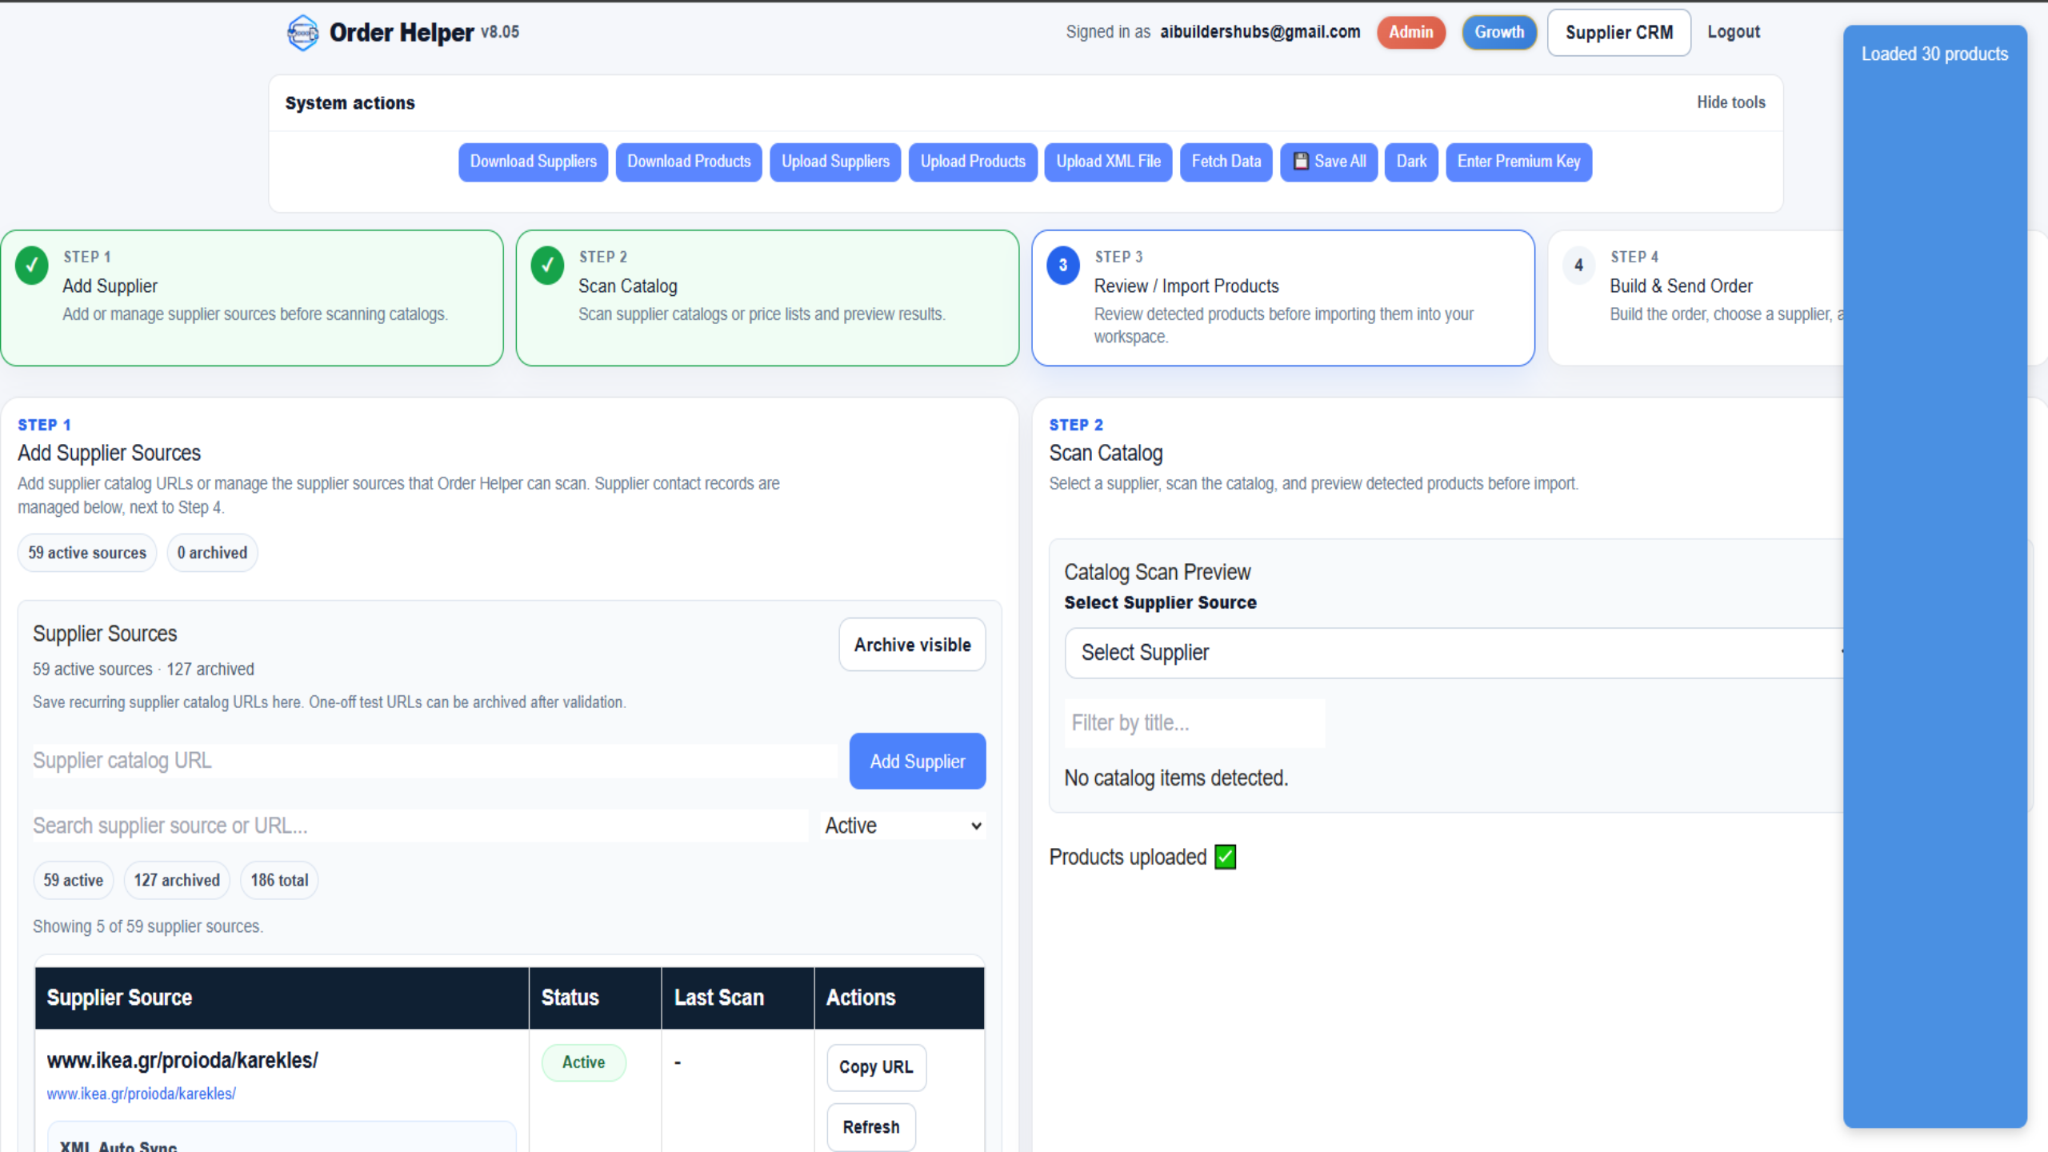Image resolution: width=2048 pixels, height=1152 pixels.
Task: Click the Step 2 green checkmark icon
Action: [x=547, y=266]
